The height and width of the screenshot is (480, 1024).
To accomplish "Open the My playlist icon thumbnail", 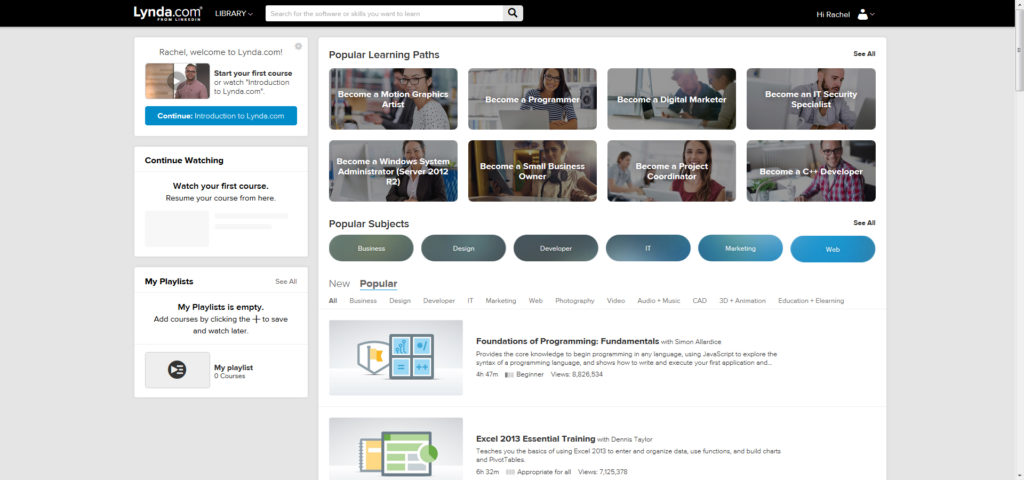I will [x=177, y=370].
